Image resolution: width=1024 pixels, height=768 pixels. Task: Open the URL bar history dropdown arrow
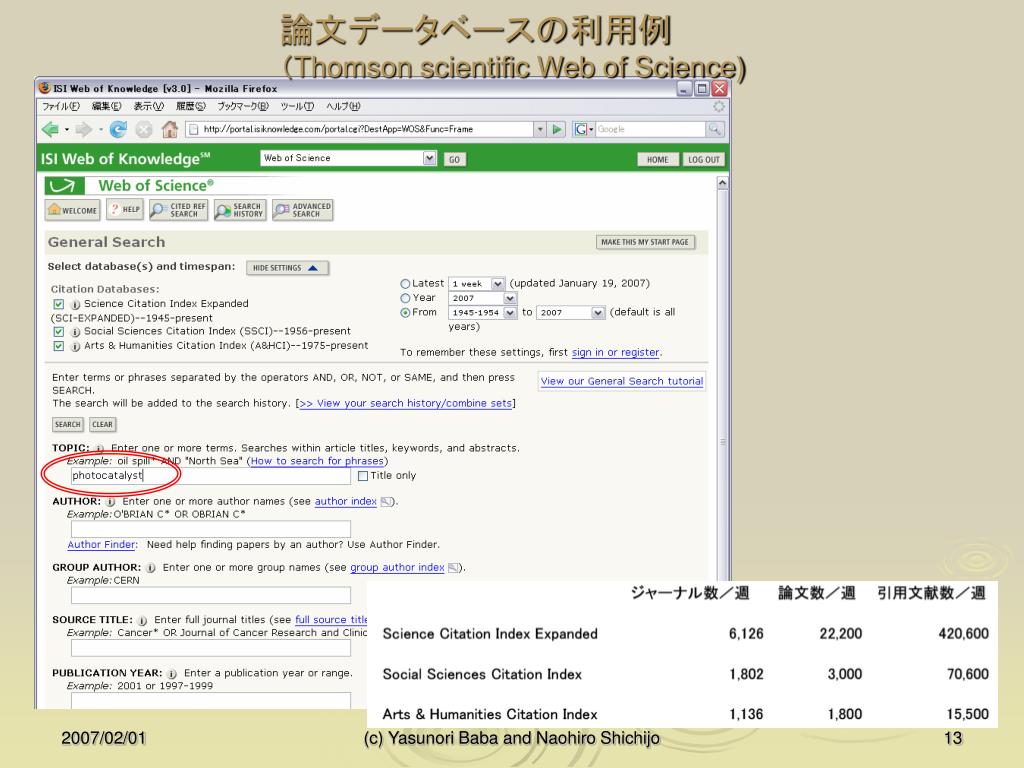(x=540, y=129)
